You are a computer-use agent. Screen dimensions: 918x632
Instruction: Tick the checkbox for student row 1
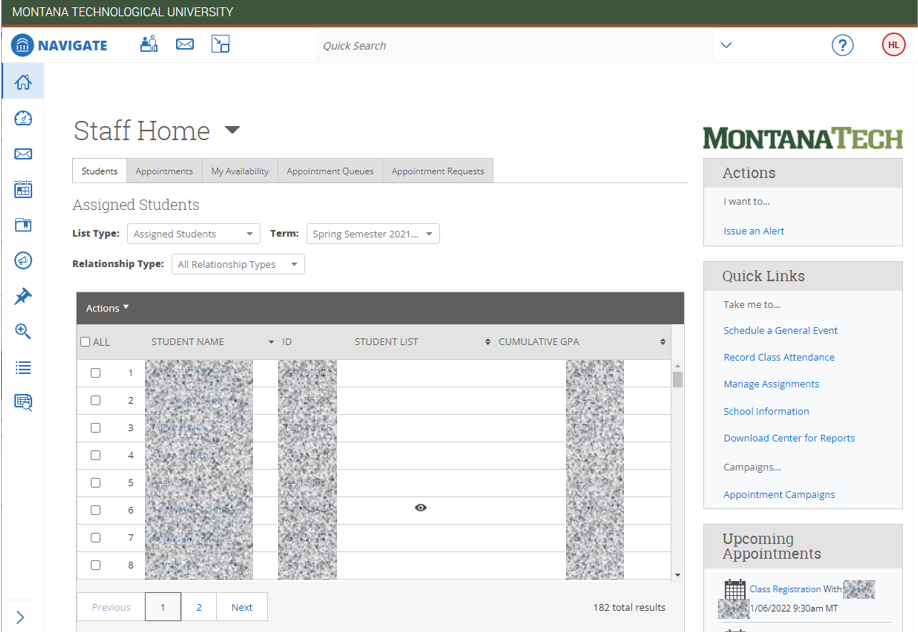click(x=96, y=373)
